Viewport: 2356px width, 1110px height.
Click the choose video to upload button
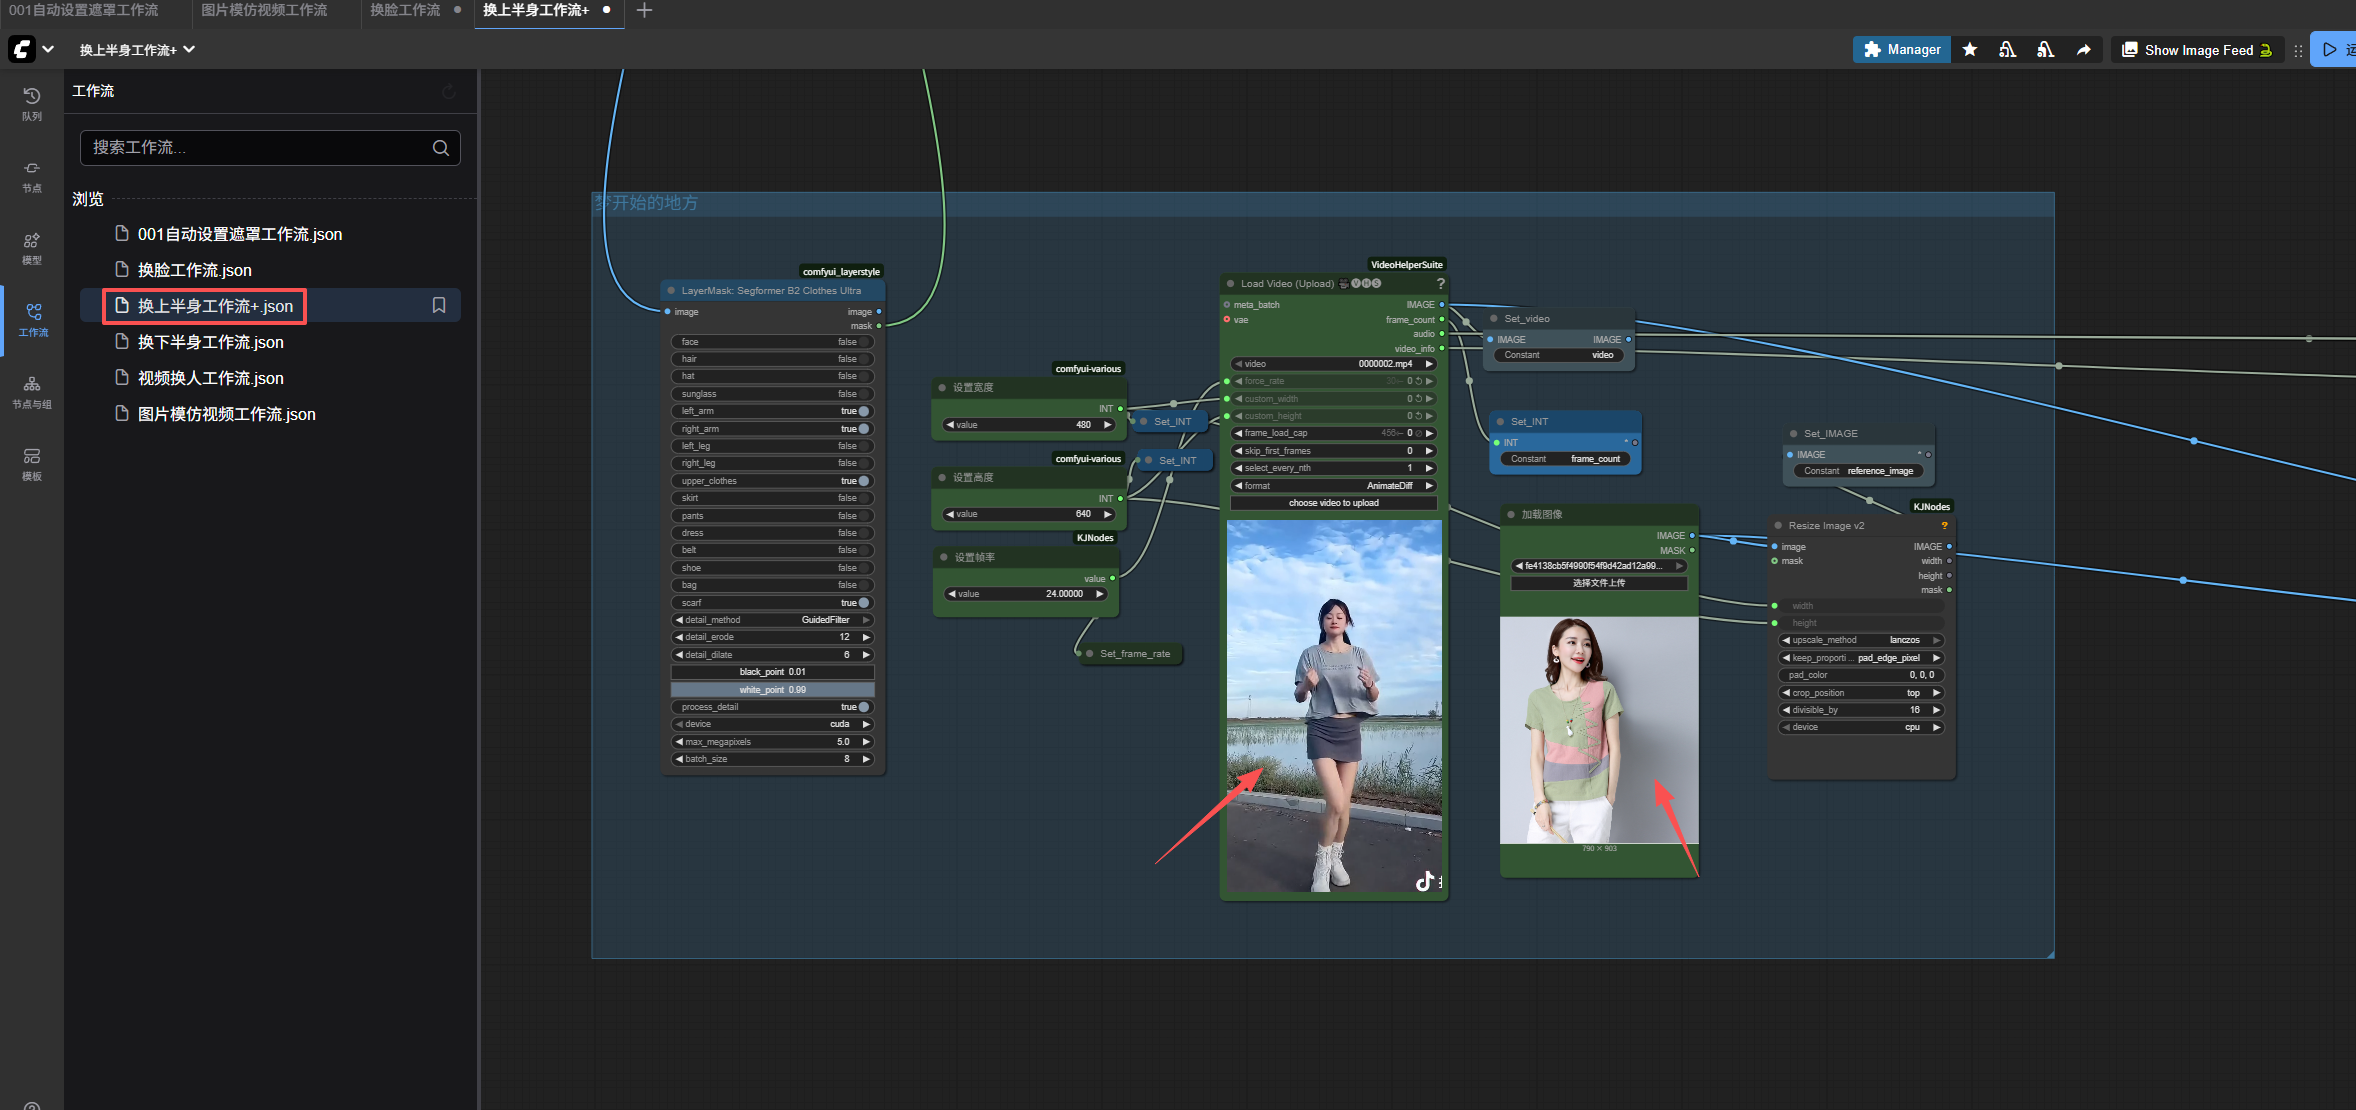point(1332,502)
